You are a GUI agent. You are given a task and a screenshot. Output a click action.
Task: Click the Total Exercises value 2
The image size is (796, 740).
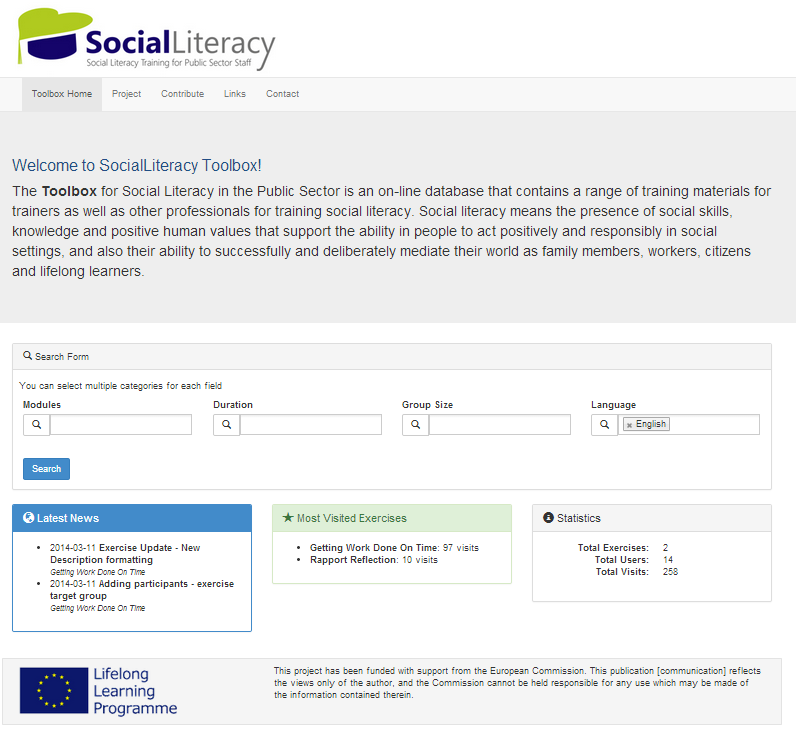666,548
